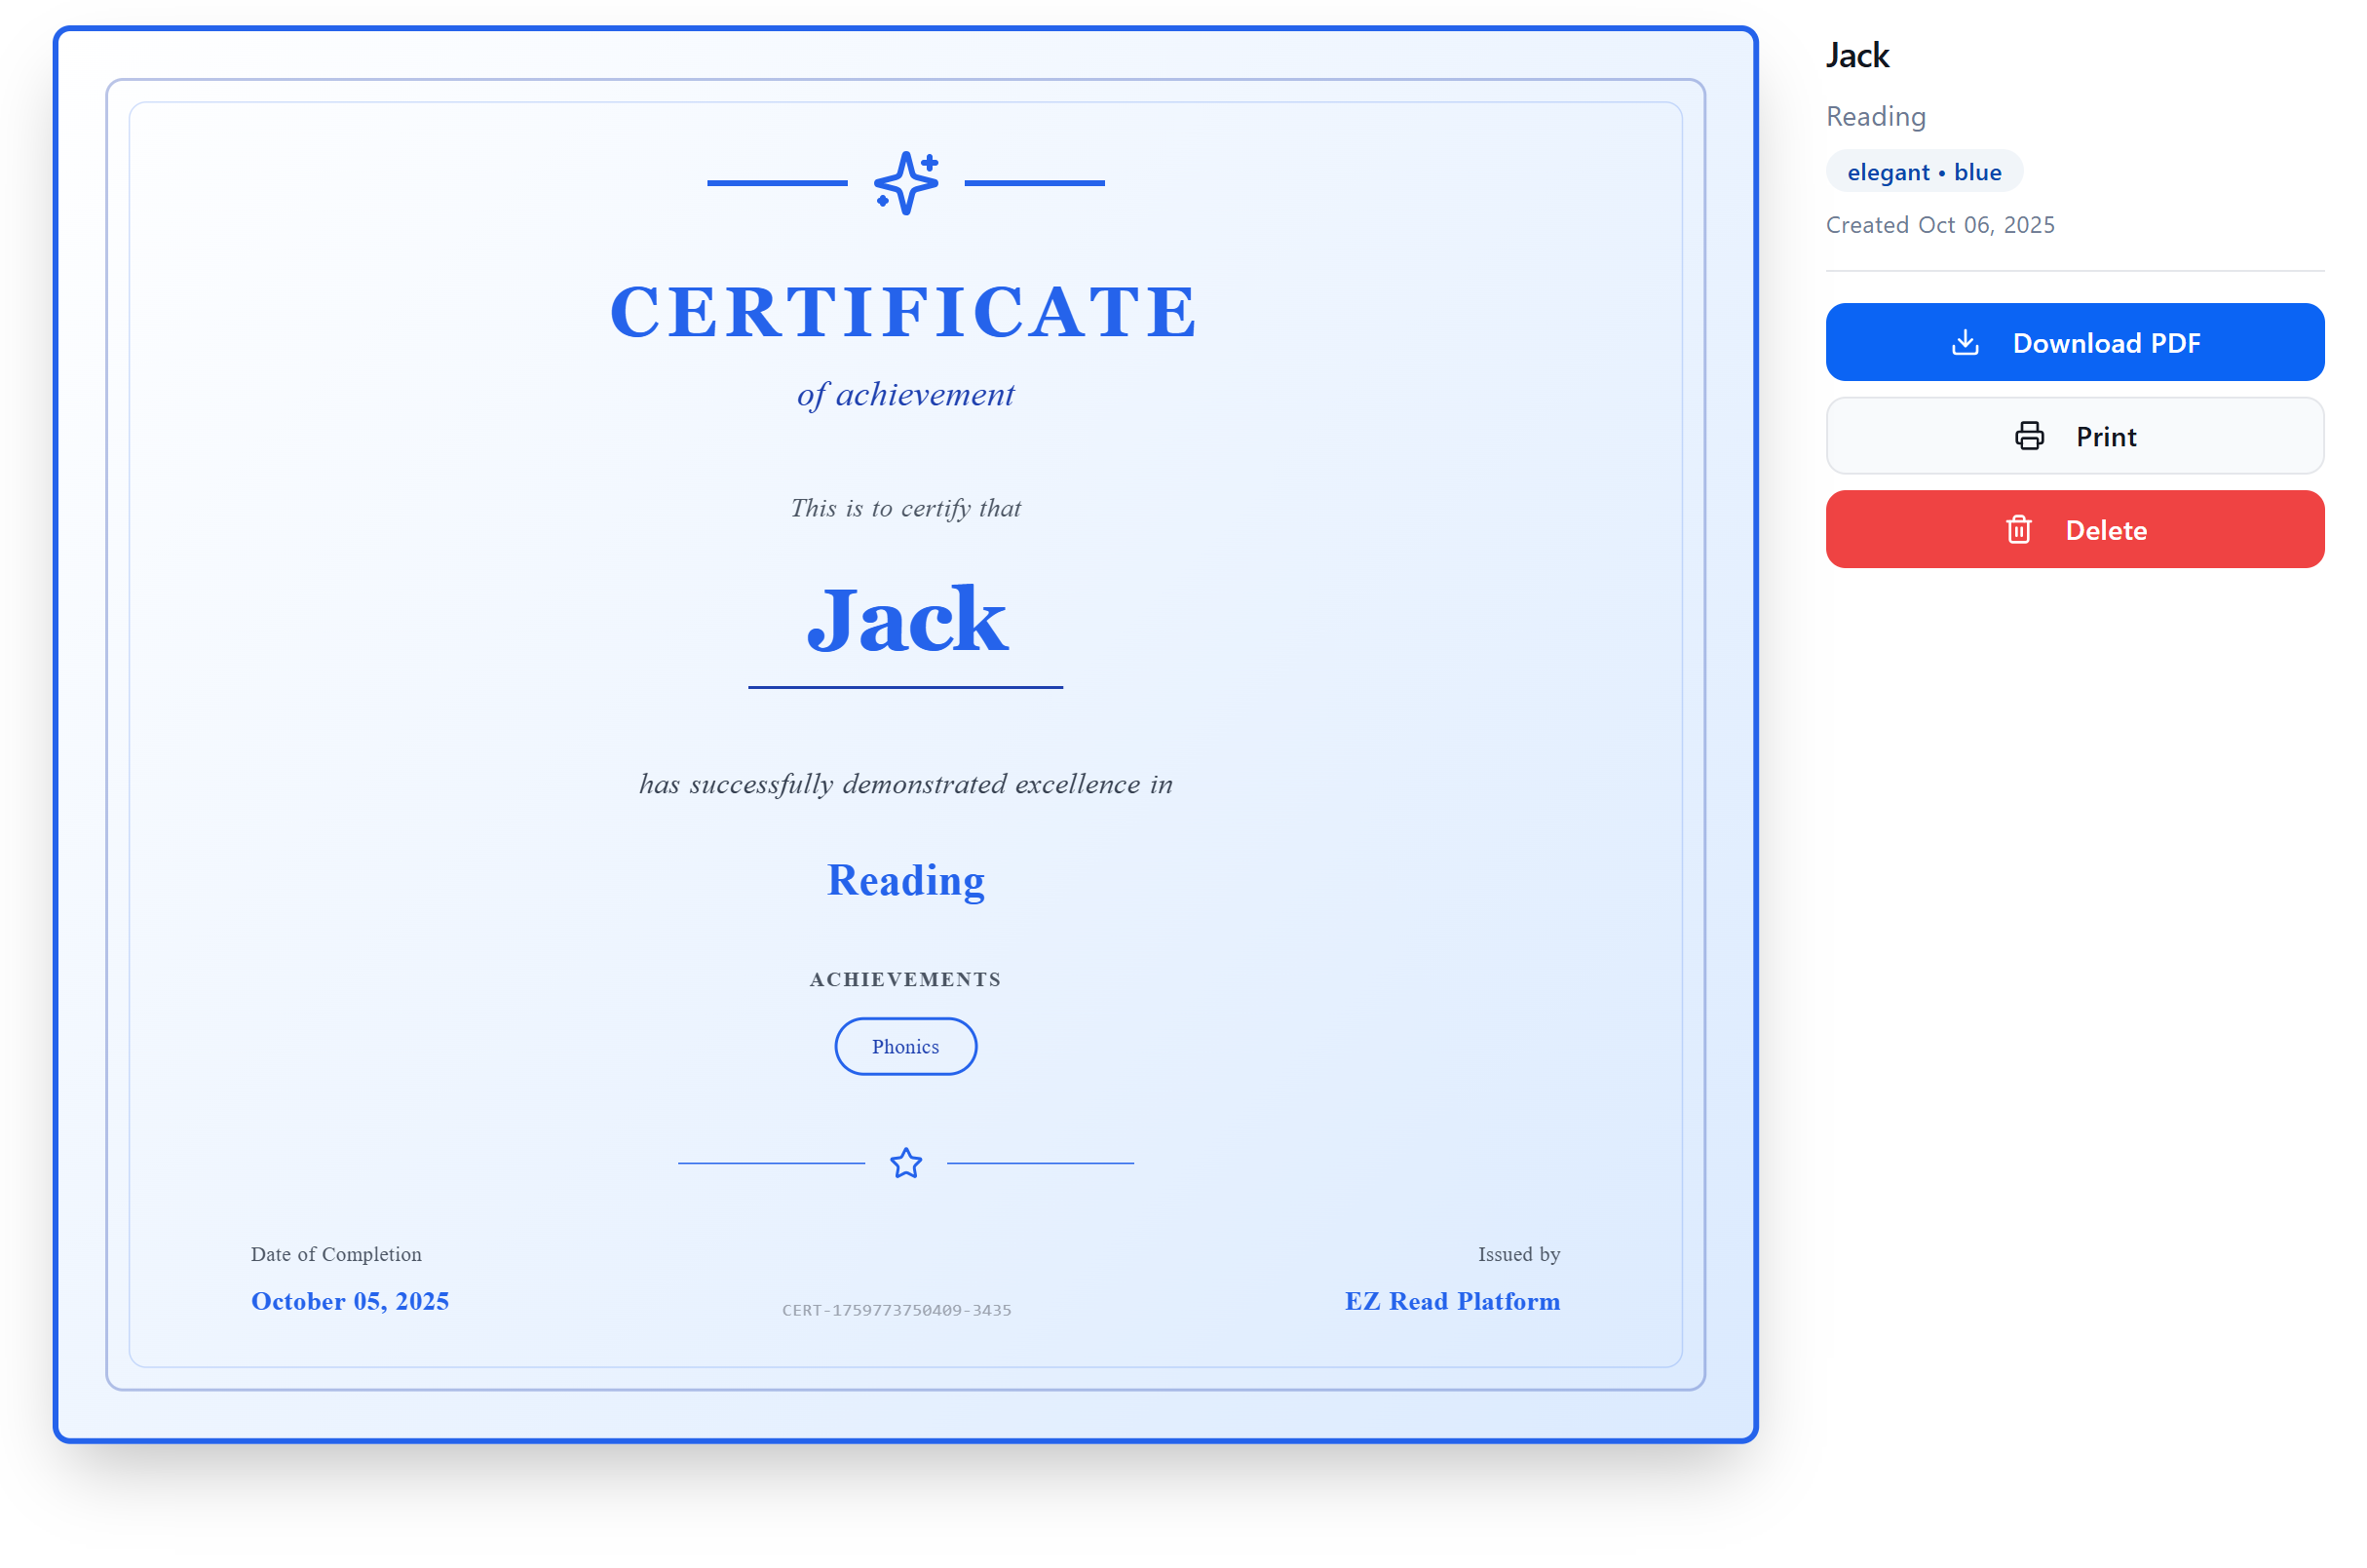Click the Reading subject title on certificate

pyautogui.click(x=905, y=880)
